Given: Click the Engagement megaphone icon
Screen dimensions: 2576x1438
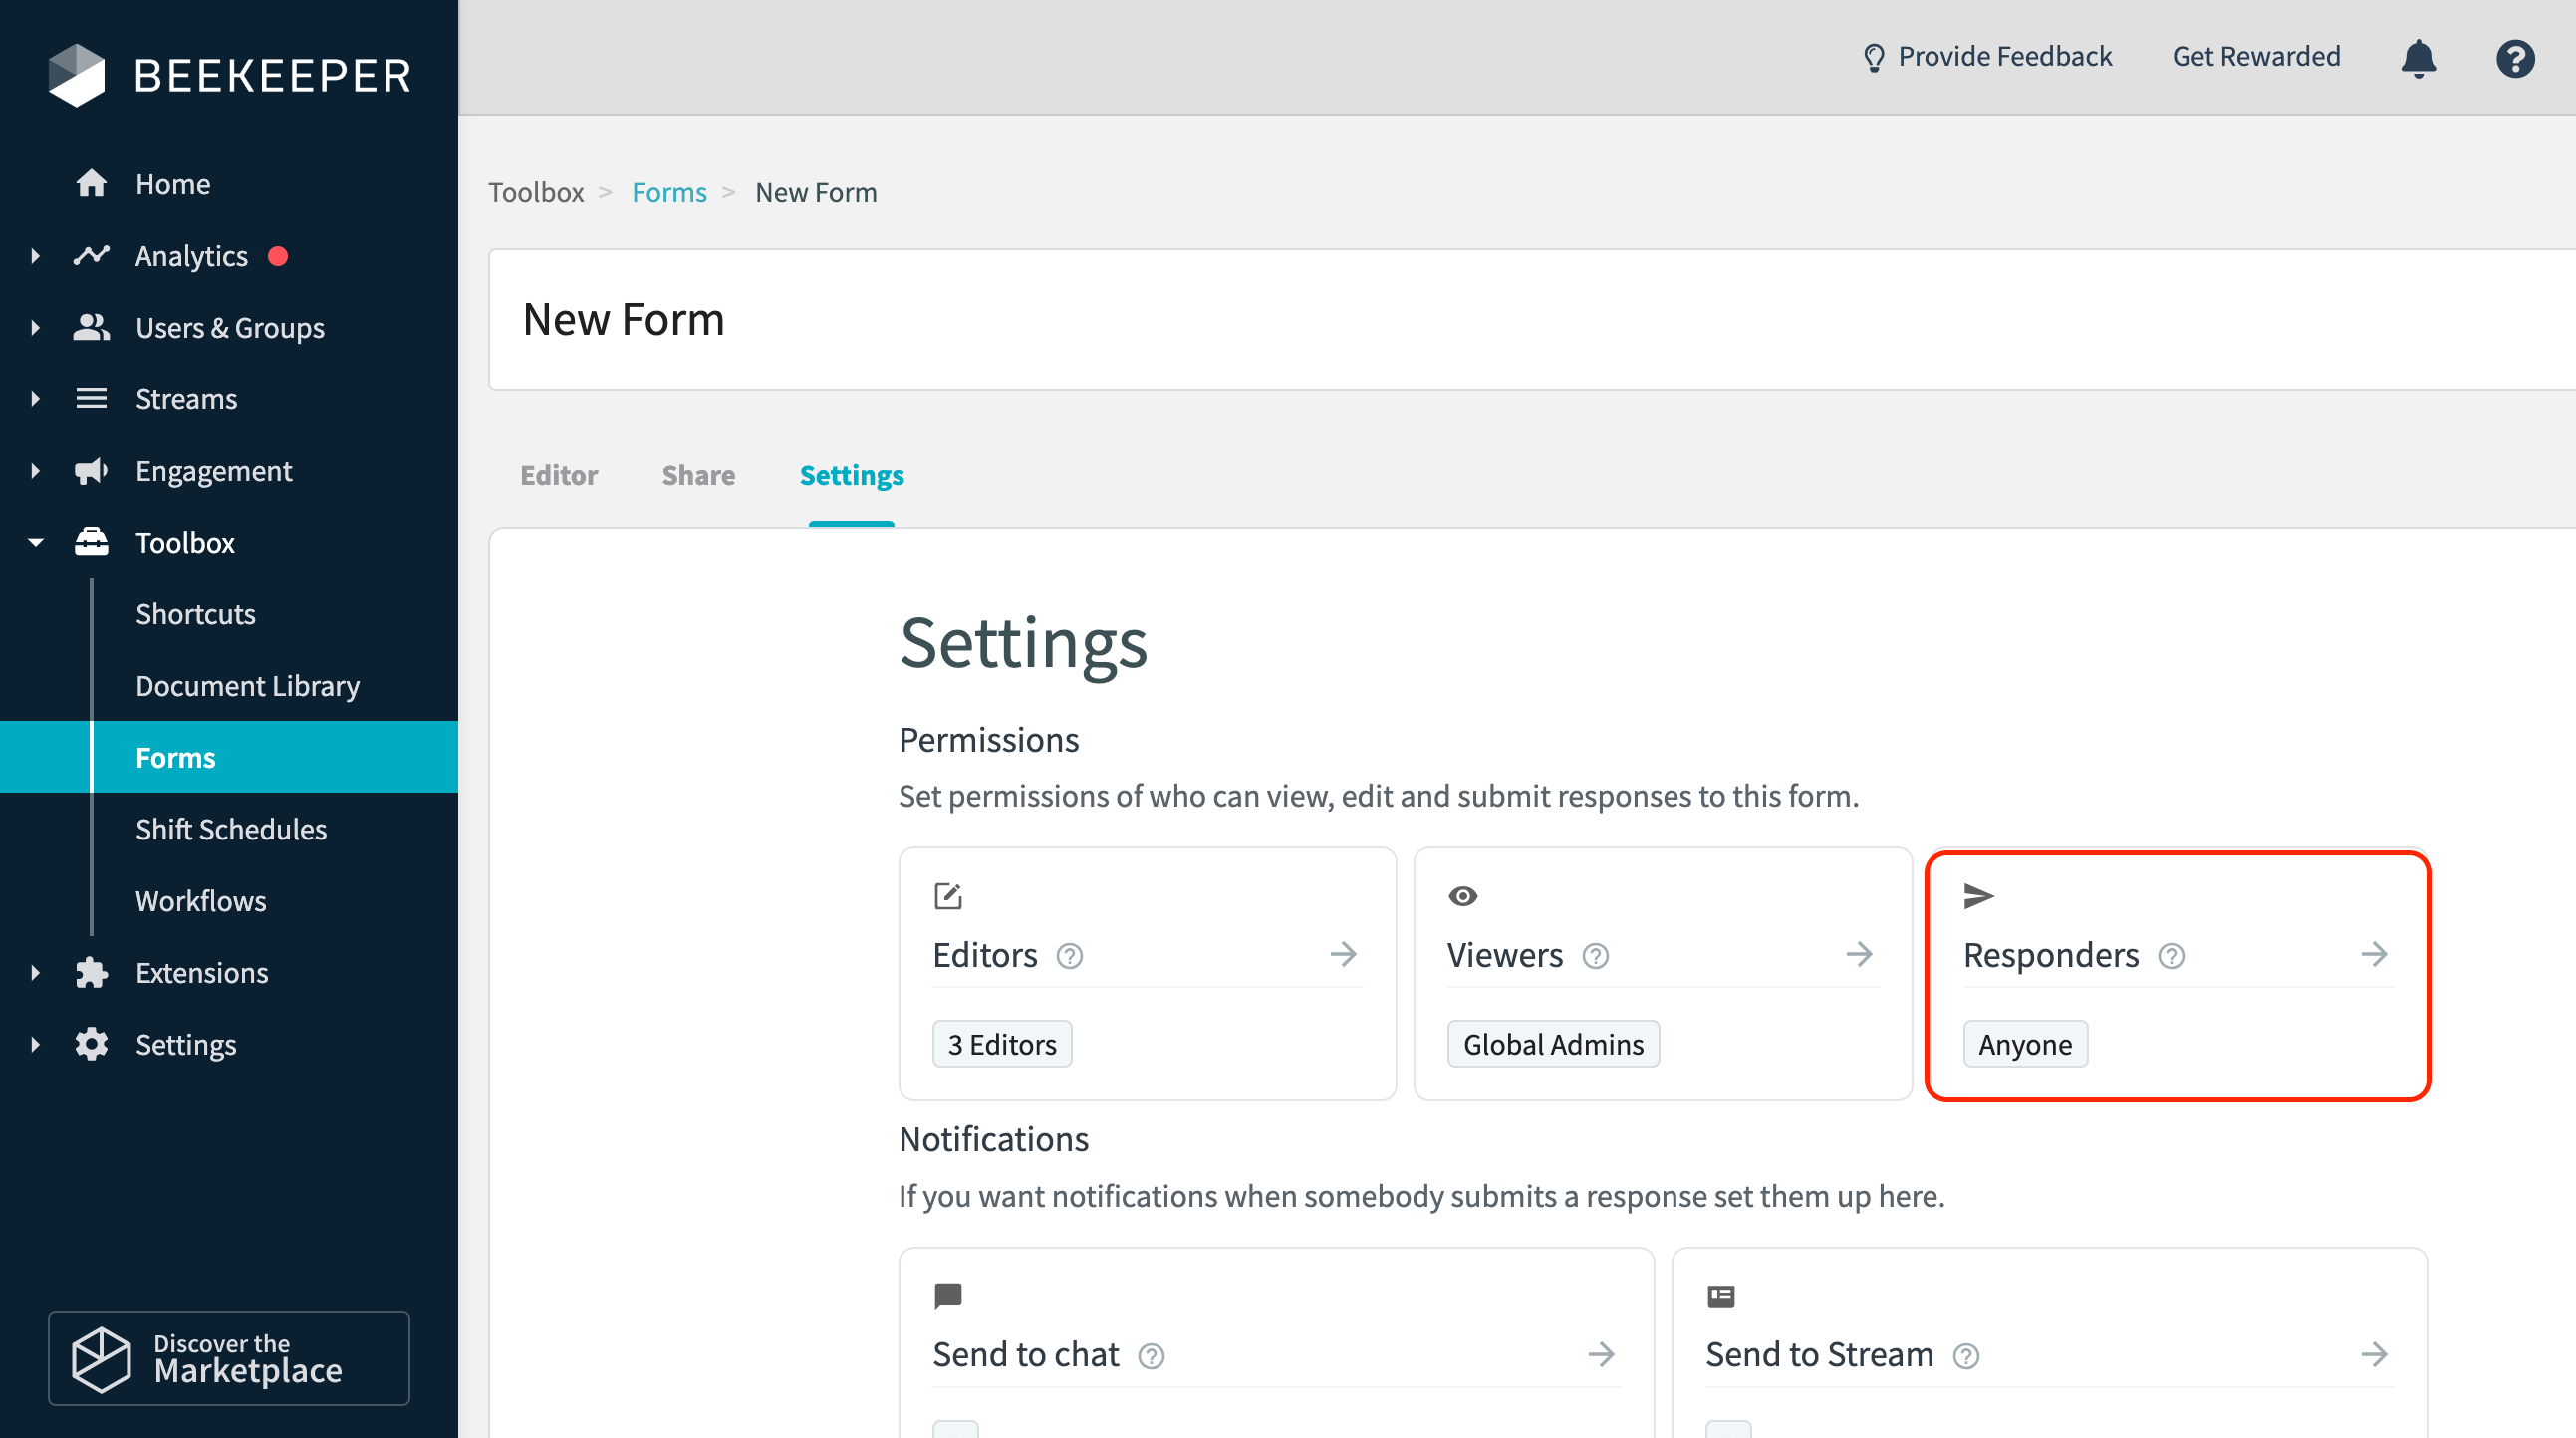Looking at the screenshot, I should pyautogui.click(x=91, y=471).
